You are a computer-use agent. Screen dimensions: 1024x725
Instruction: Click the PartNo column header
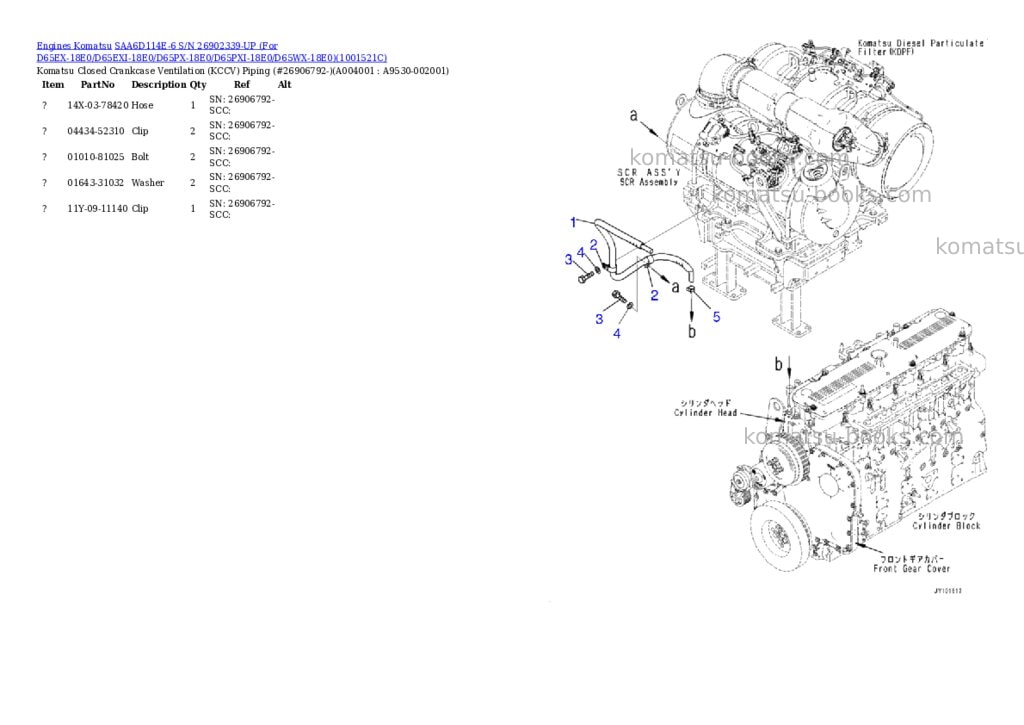pos(97,85)
